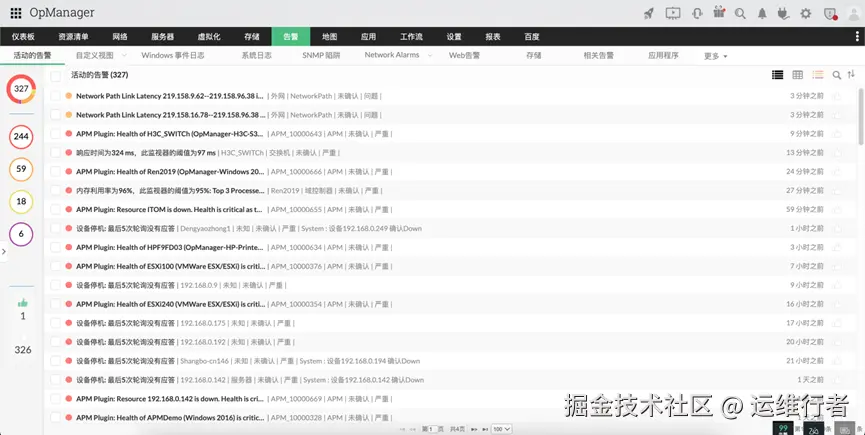Switch to Windows 事件日志 tab
The height and width of the screenshot is (435, 865).
point(173,55)
